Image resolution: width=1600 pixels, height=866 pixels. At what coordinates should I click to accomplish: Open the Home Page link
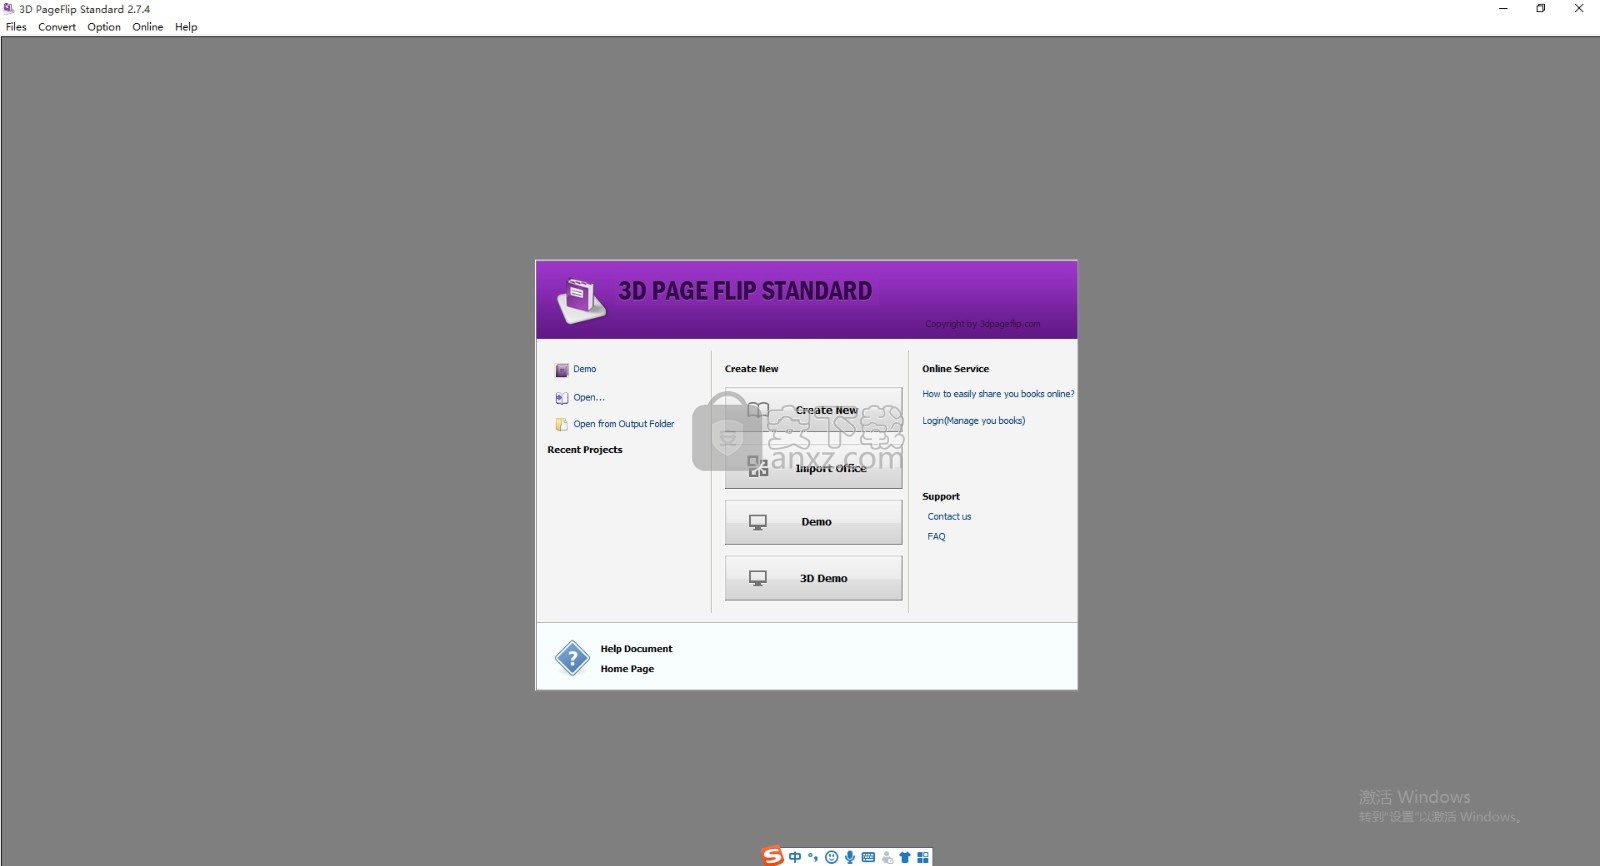(x=627, y=669)
